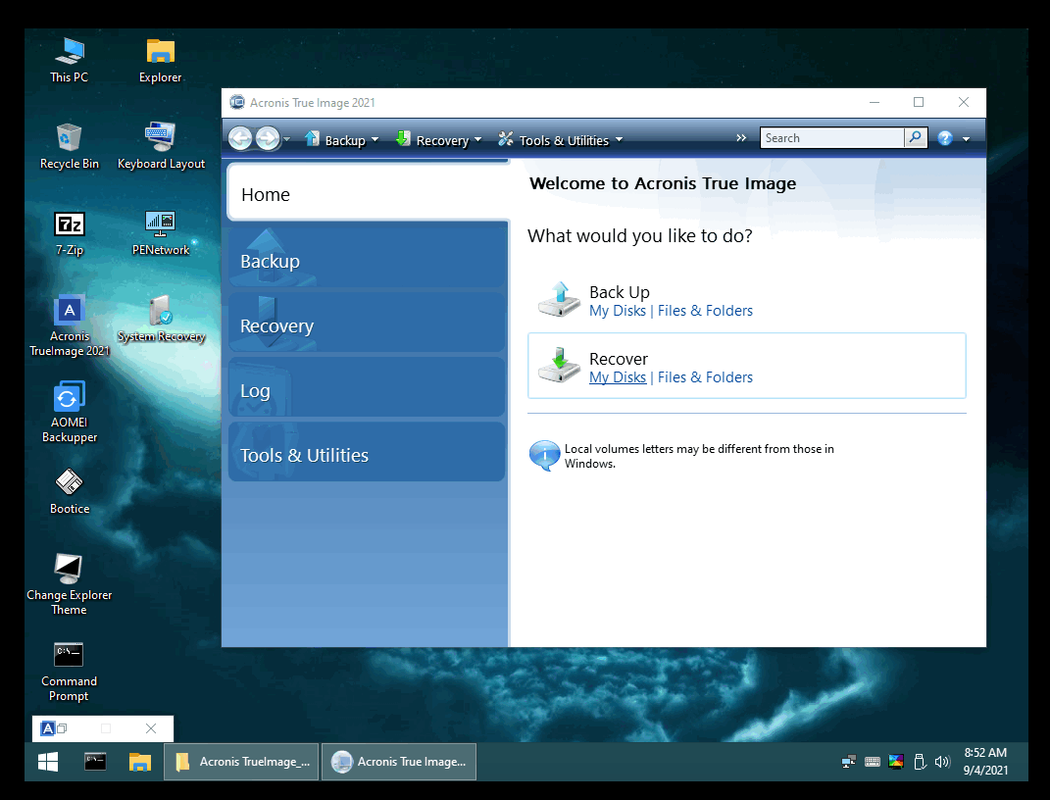Viewport: 1050px width, 800px height.
Task: Click Files & Folders link under Back Up
Action: (x=705, y=311)
